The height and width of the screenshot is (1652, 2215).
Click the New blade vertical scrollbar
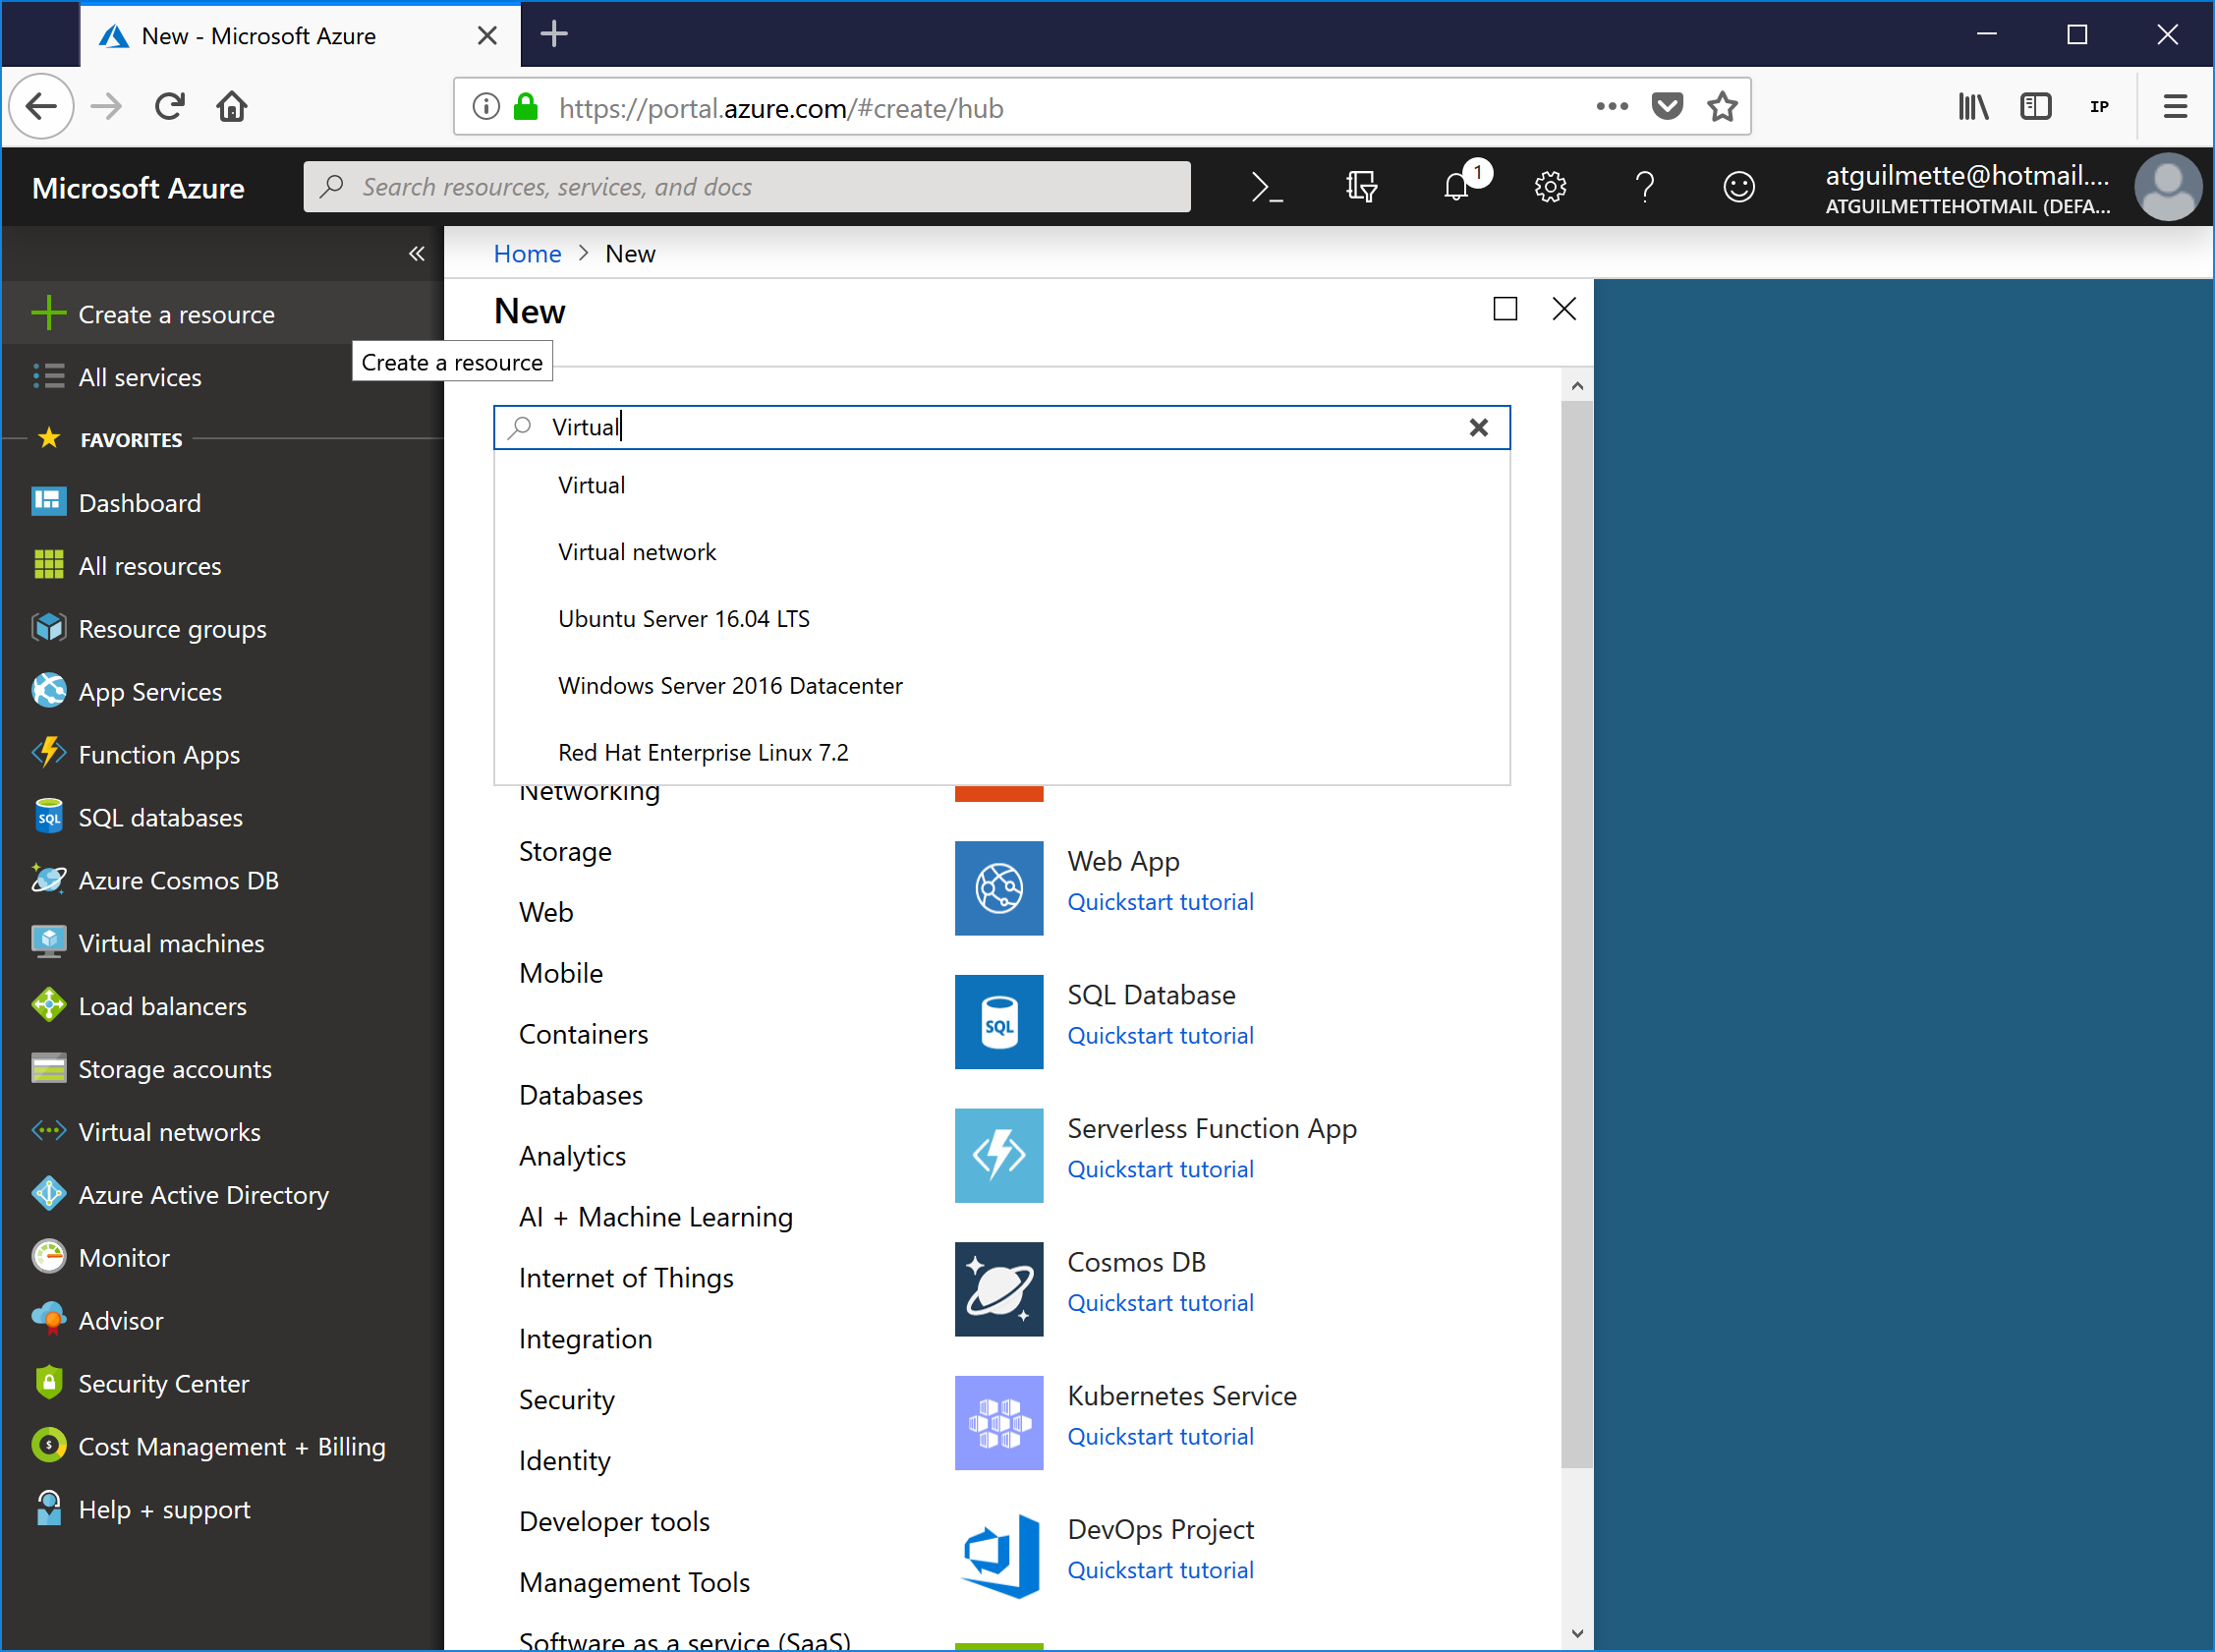1576,930
